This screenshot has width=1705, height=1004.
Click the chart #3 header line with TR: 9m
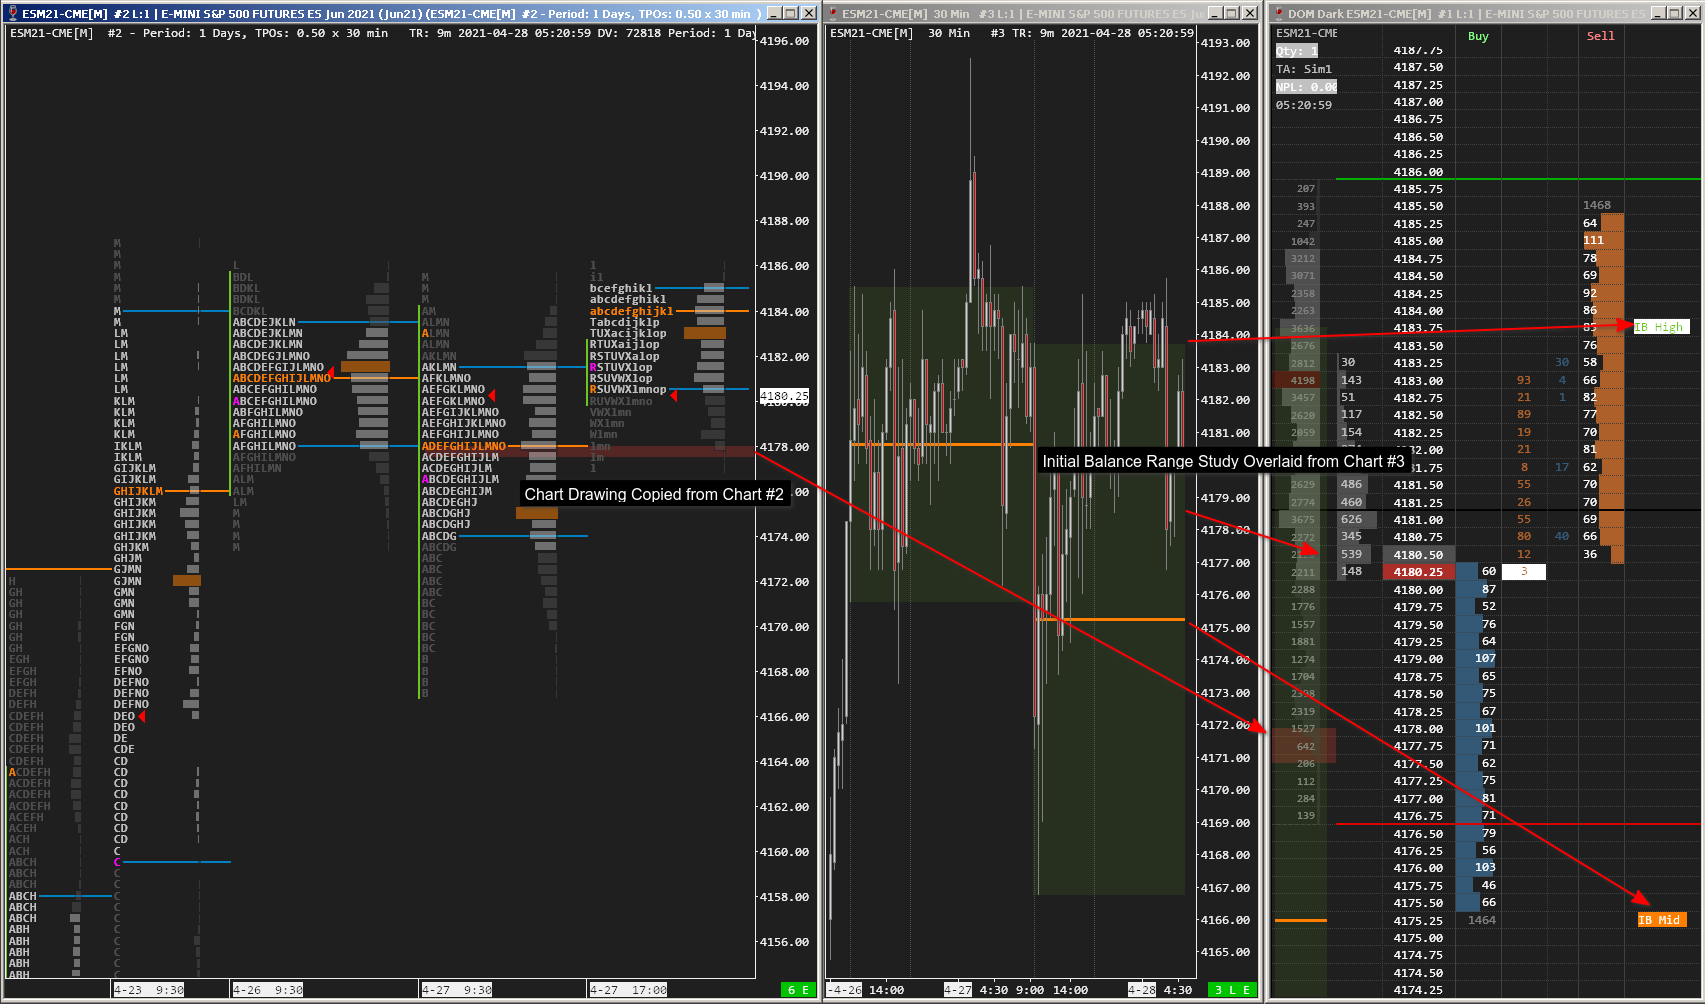(1011, 33)
